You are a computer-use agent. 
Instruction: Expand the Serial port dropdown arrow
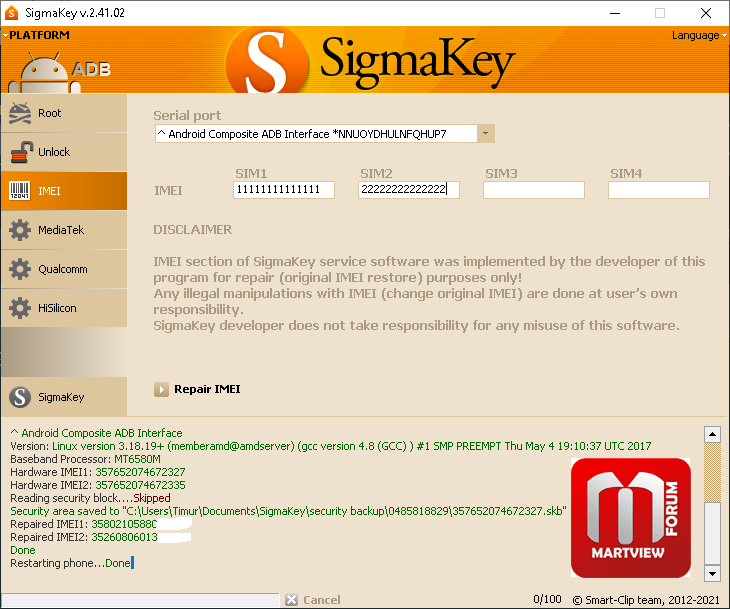[x=486, y=134]
